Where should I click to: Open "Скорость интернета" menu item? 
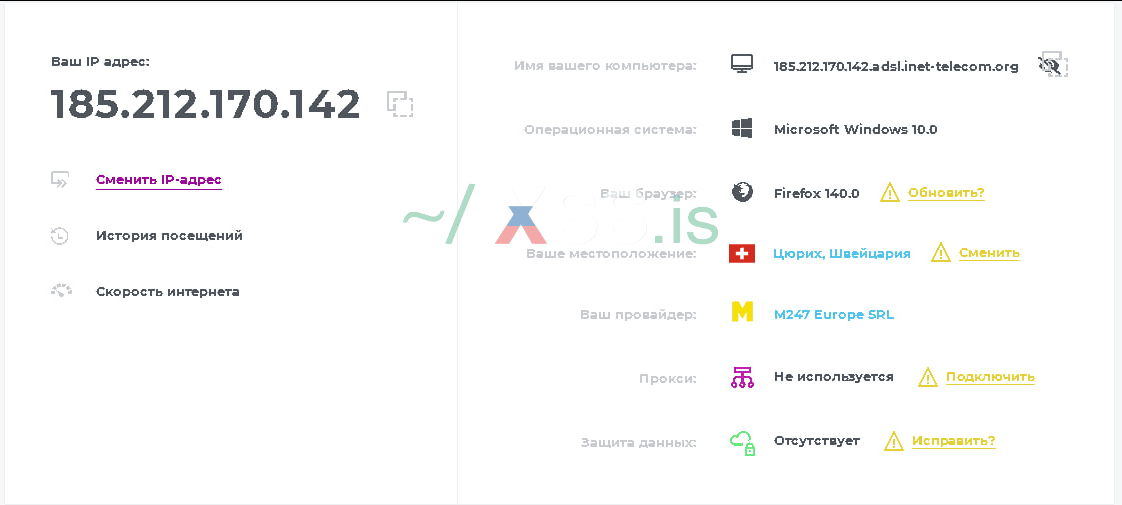pos(167,292)
